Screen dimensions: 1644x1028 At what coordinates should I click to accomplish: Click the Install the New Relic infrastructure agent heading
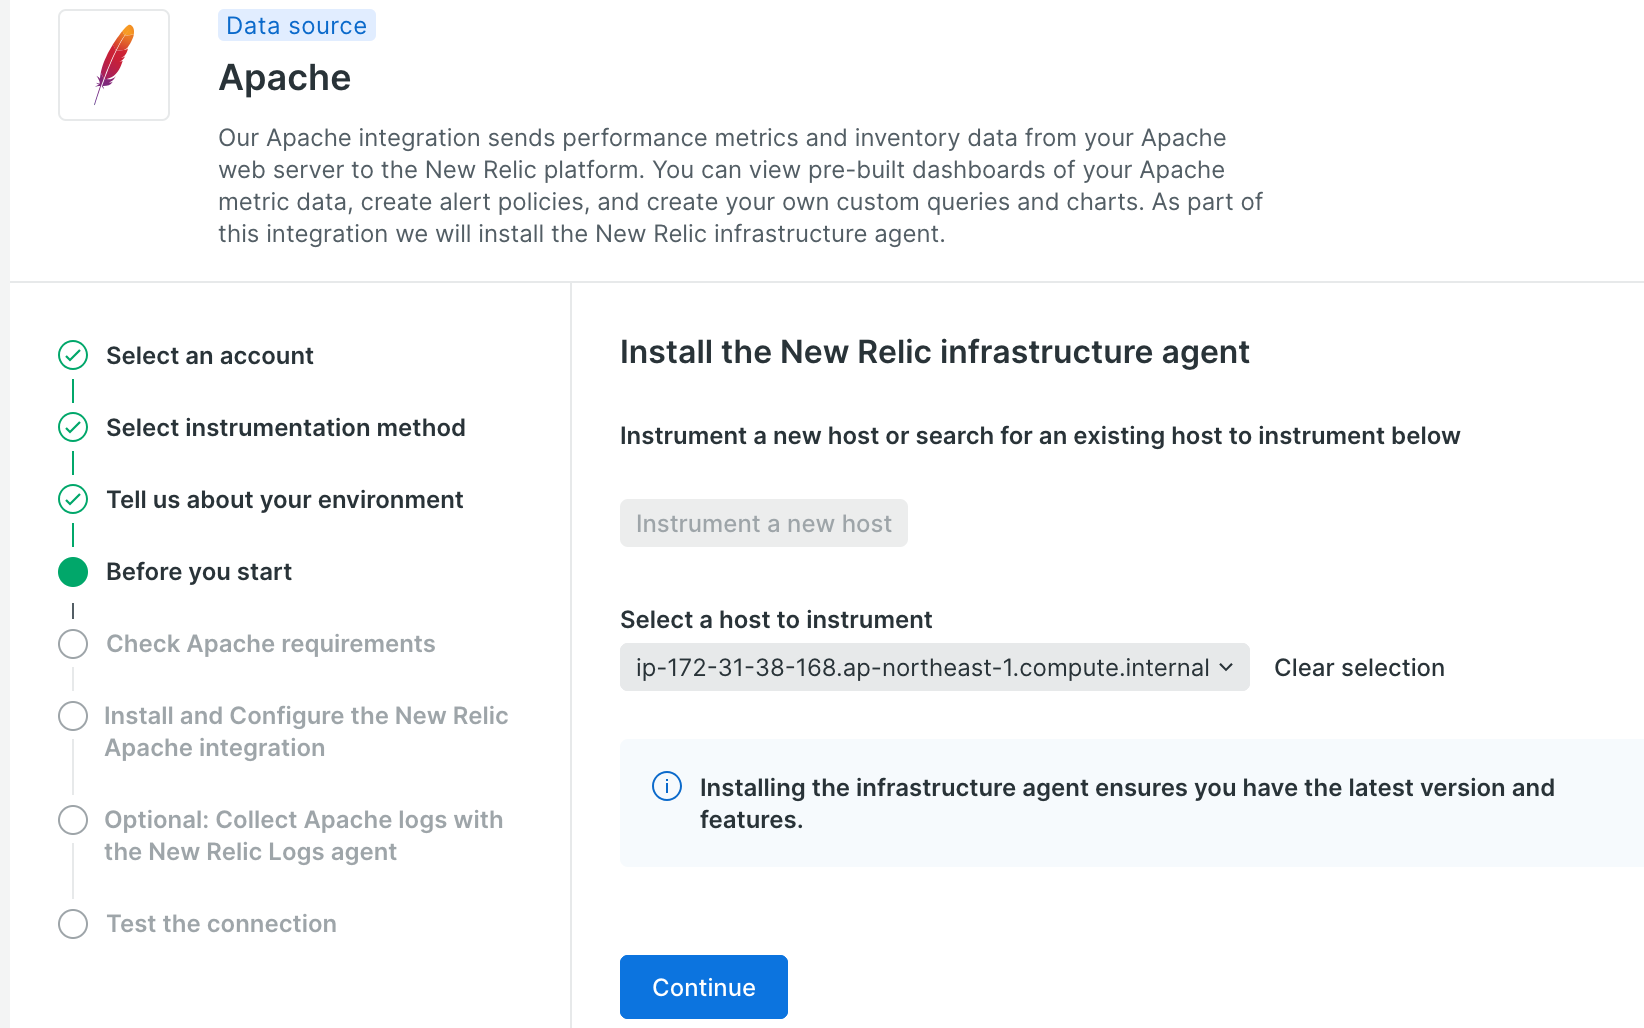pos(935,352)
